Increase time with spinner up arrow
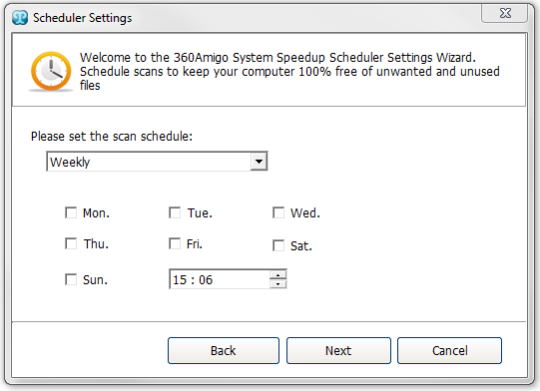The image size is (540, 391). (x=278, y=275)
